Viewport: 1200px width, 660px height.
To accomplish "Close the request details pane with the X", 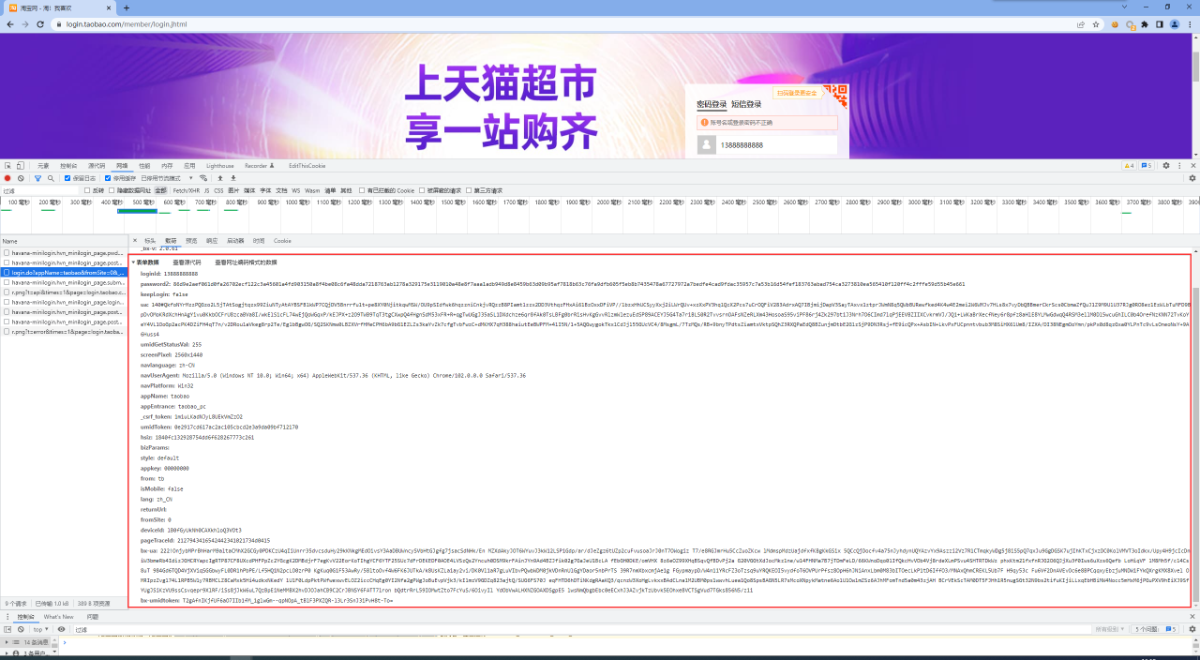I will [135, 240].
